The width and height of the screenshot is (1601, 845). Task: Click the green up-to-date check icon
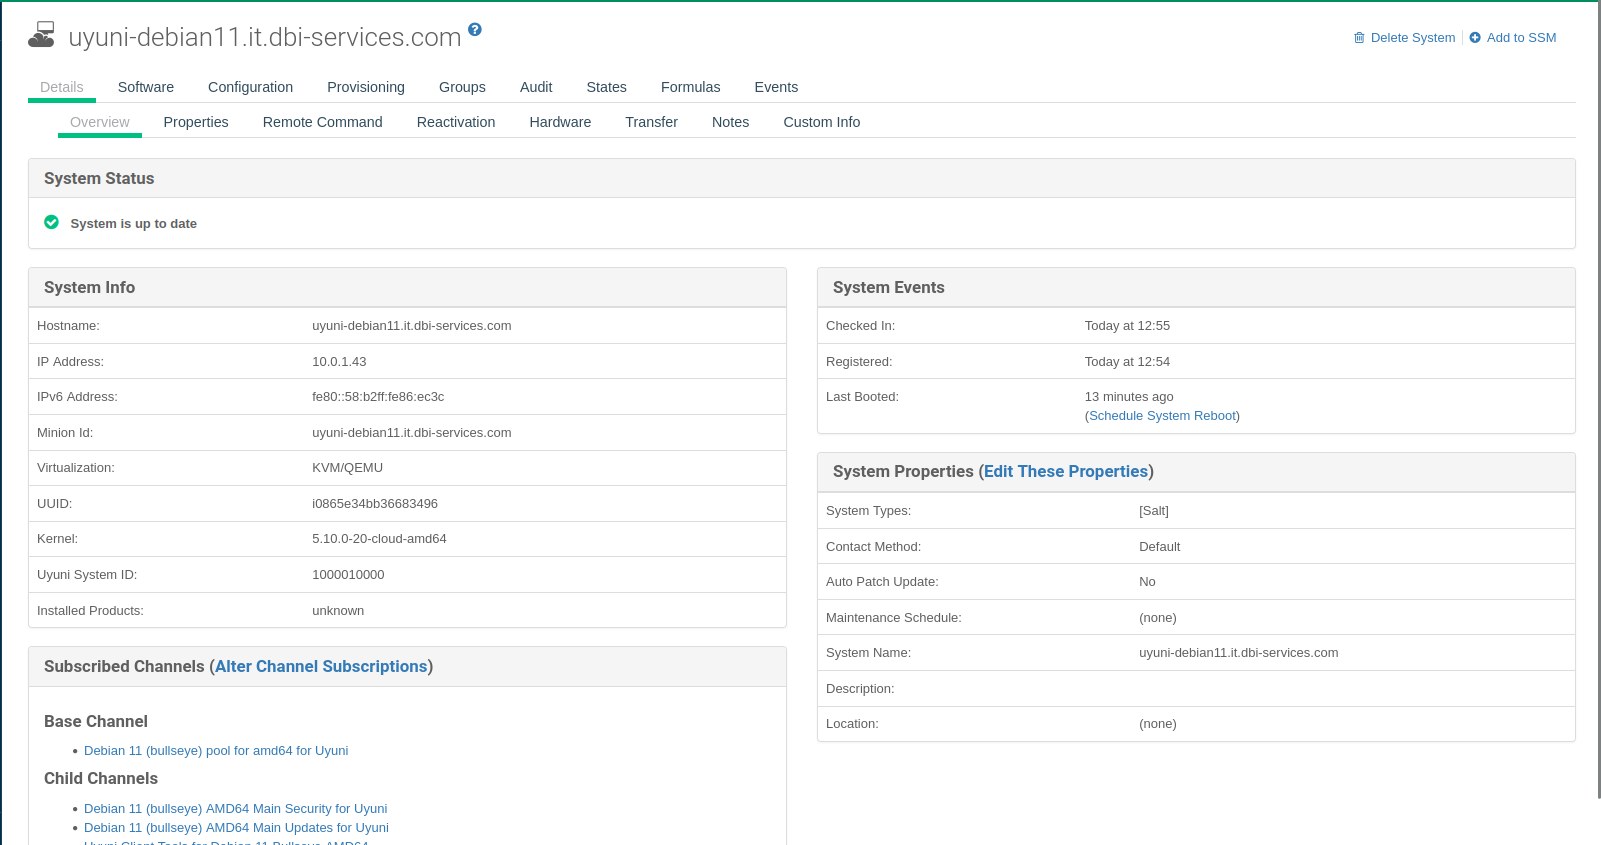pos(52,222)
